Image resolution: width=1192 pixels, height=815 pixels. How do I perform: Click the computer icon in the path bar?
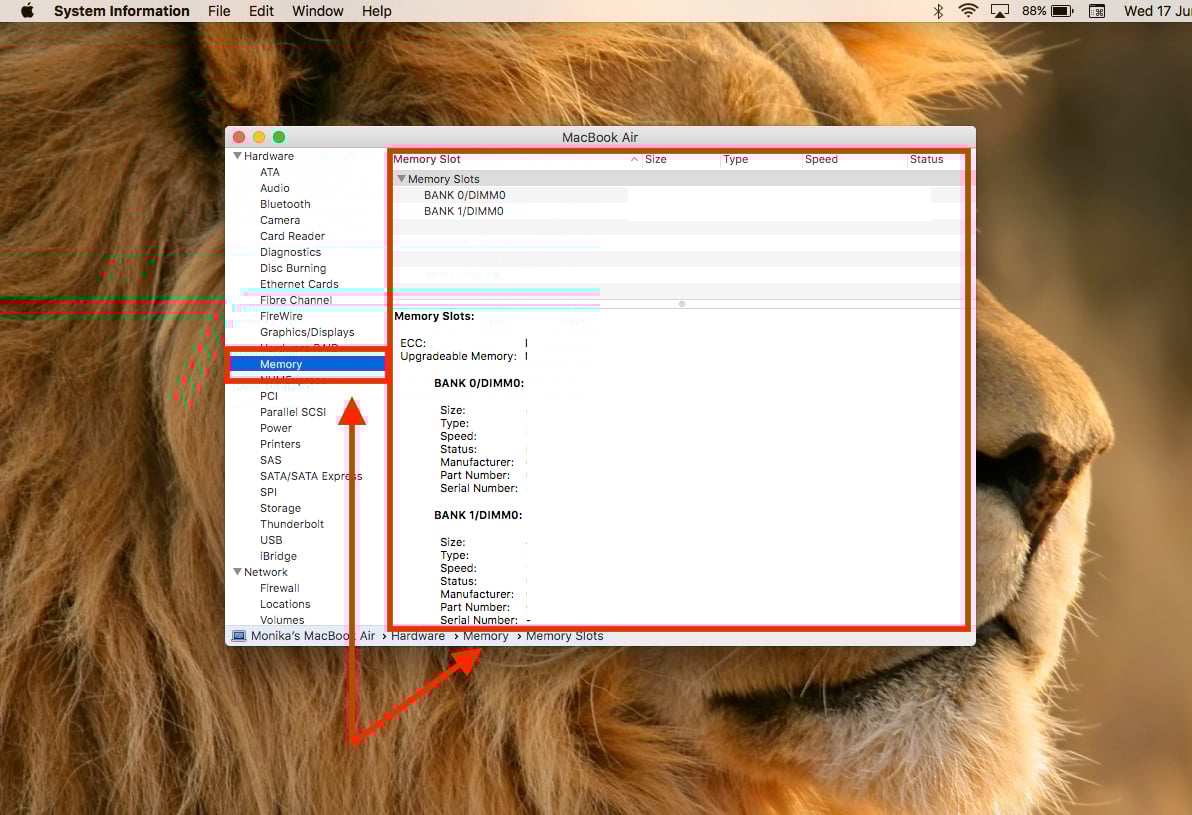pyautogui.click(x=239, y=636)
